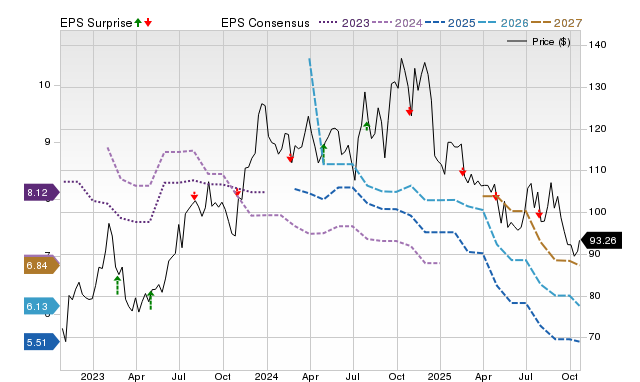Click the 9 EPS axis label
Viewport: 640px width, 382px height.
click(47, 142)
